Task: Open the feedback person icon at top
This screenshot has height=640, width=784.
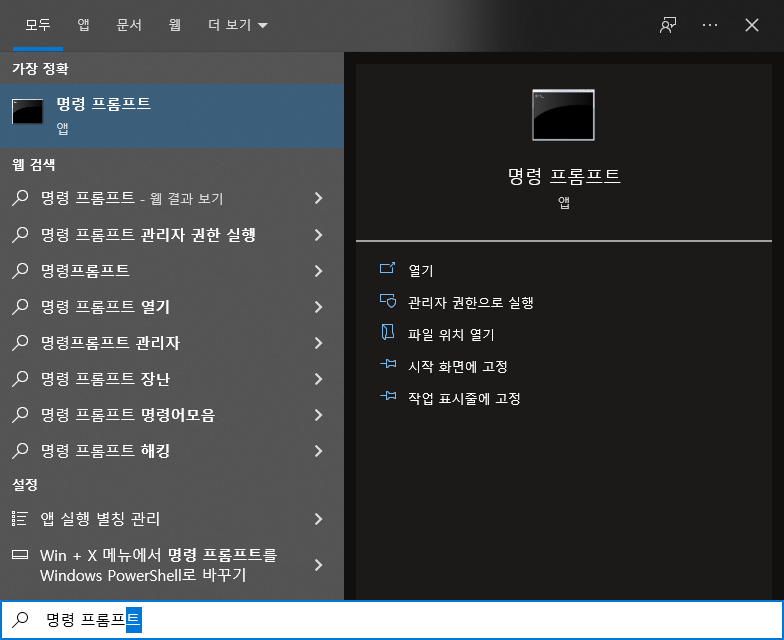Action: (668, 25)
